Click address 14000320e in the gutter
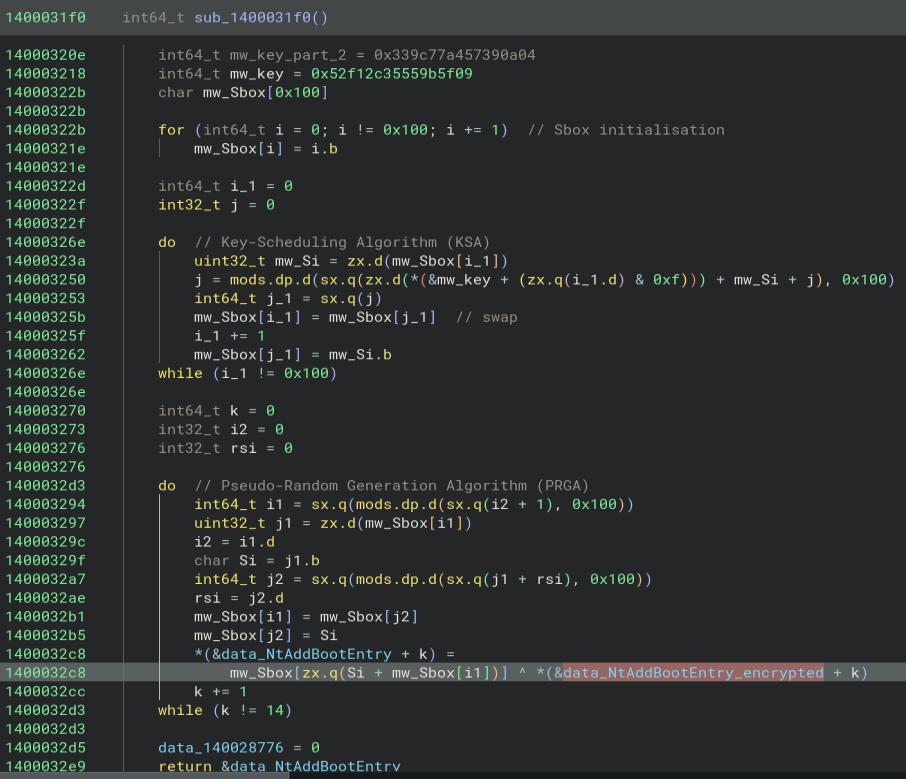This screenshot has height=779, width=906. tap(46, 55)
